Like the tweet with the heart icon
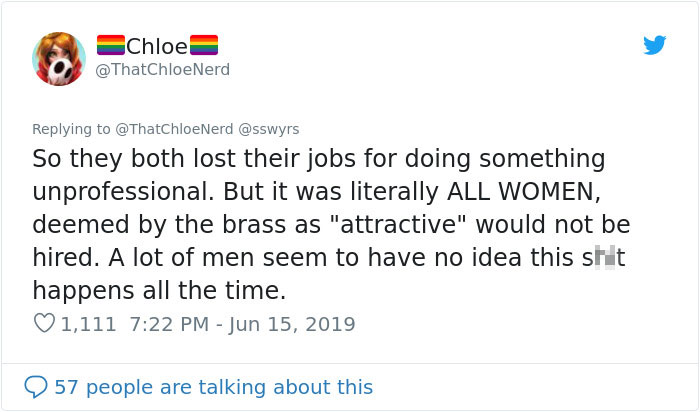Screen dimensions: 700x412 43,324
